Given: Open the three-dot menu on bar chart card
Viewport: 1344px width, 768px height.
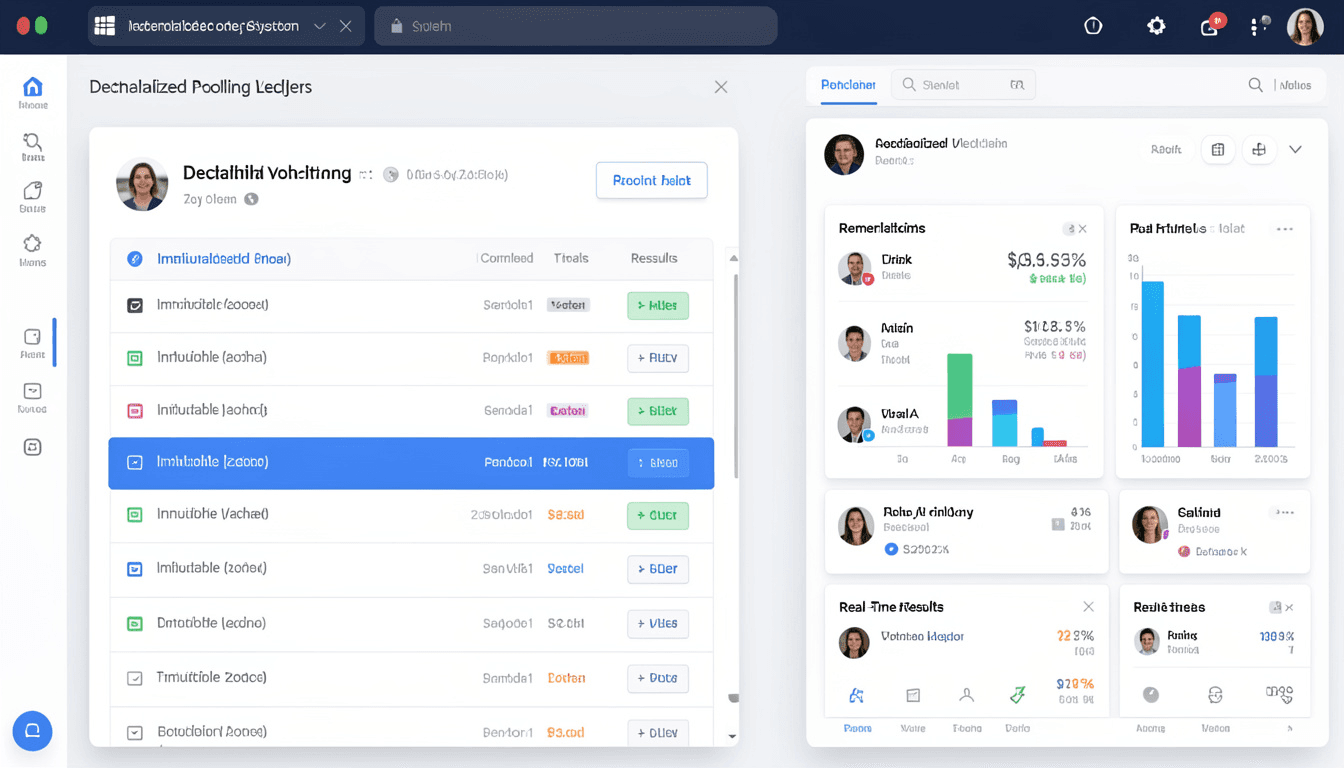Looking at the screenshot, I should 1285,229.
